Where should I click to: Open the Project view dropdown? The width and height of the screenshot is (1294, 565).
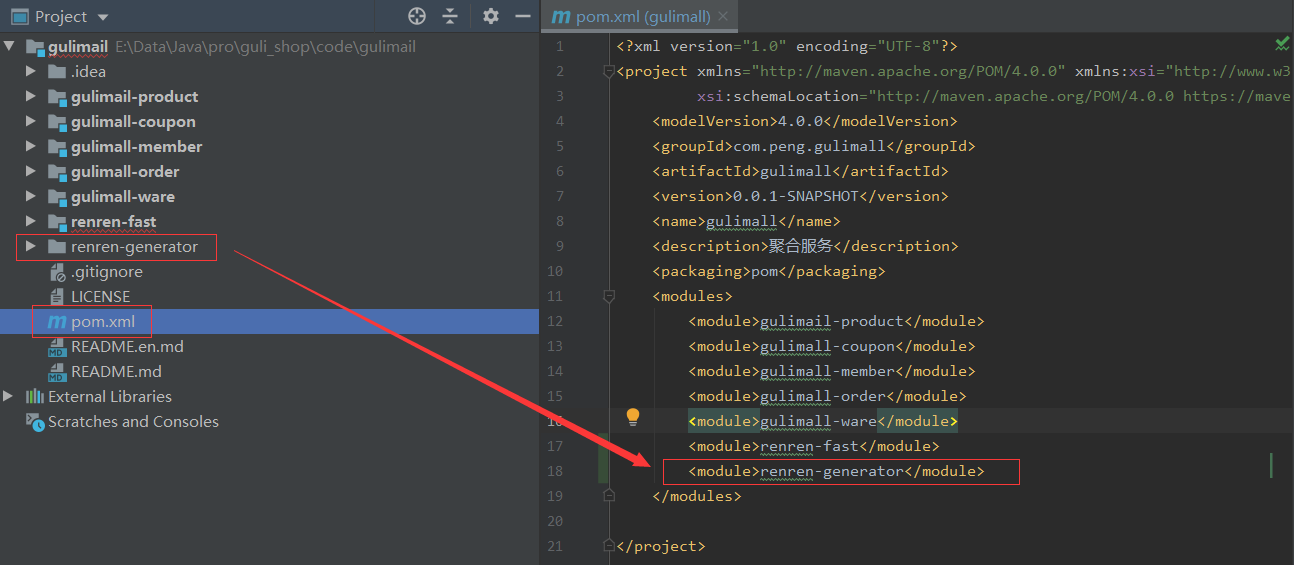pyautogui.click(x=104, y=17)
